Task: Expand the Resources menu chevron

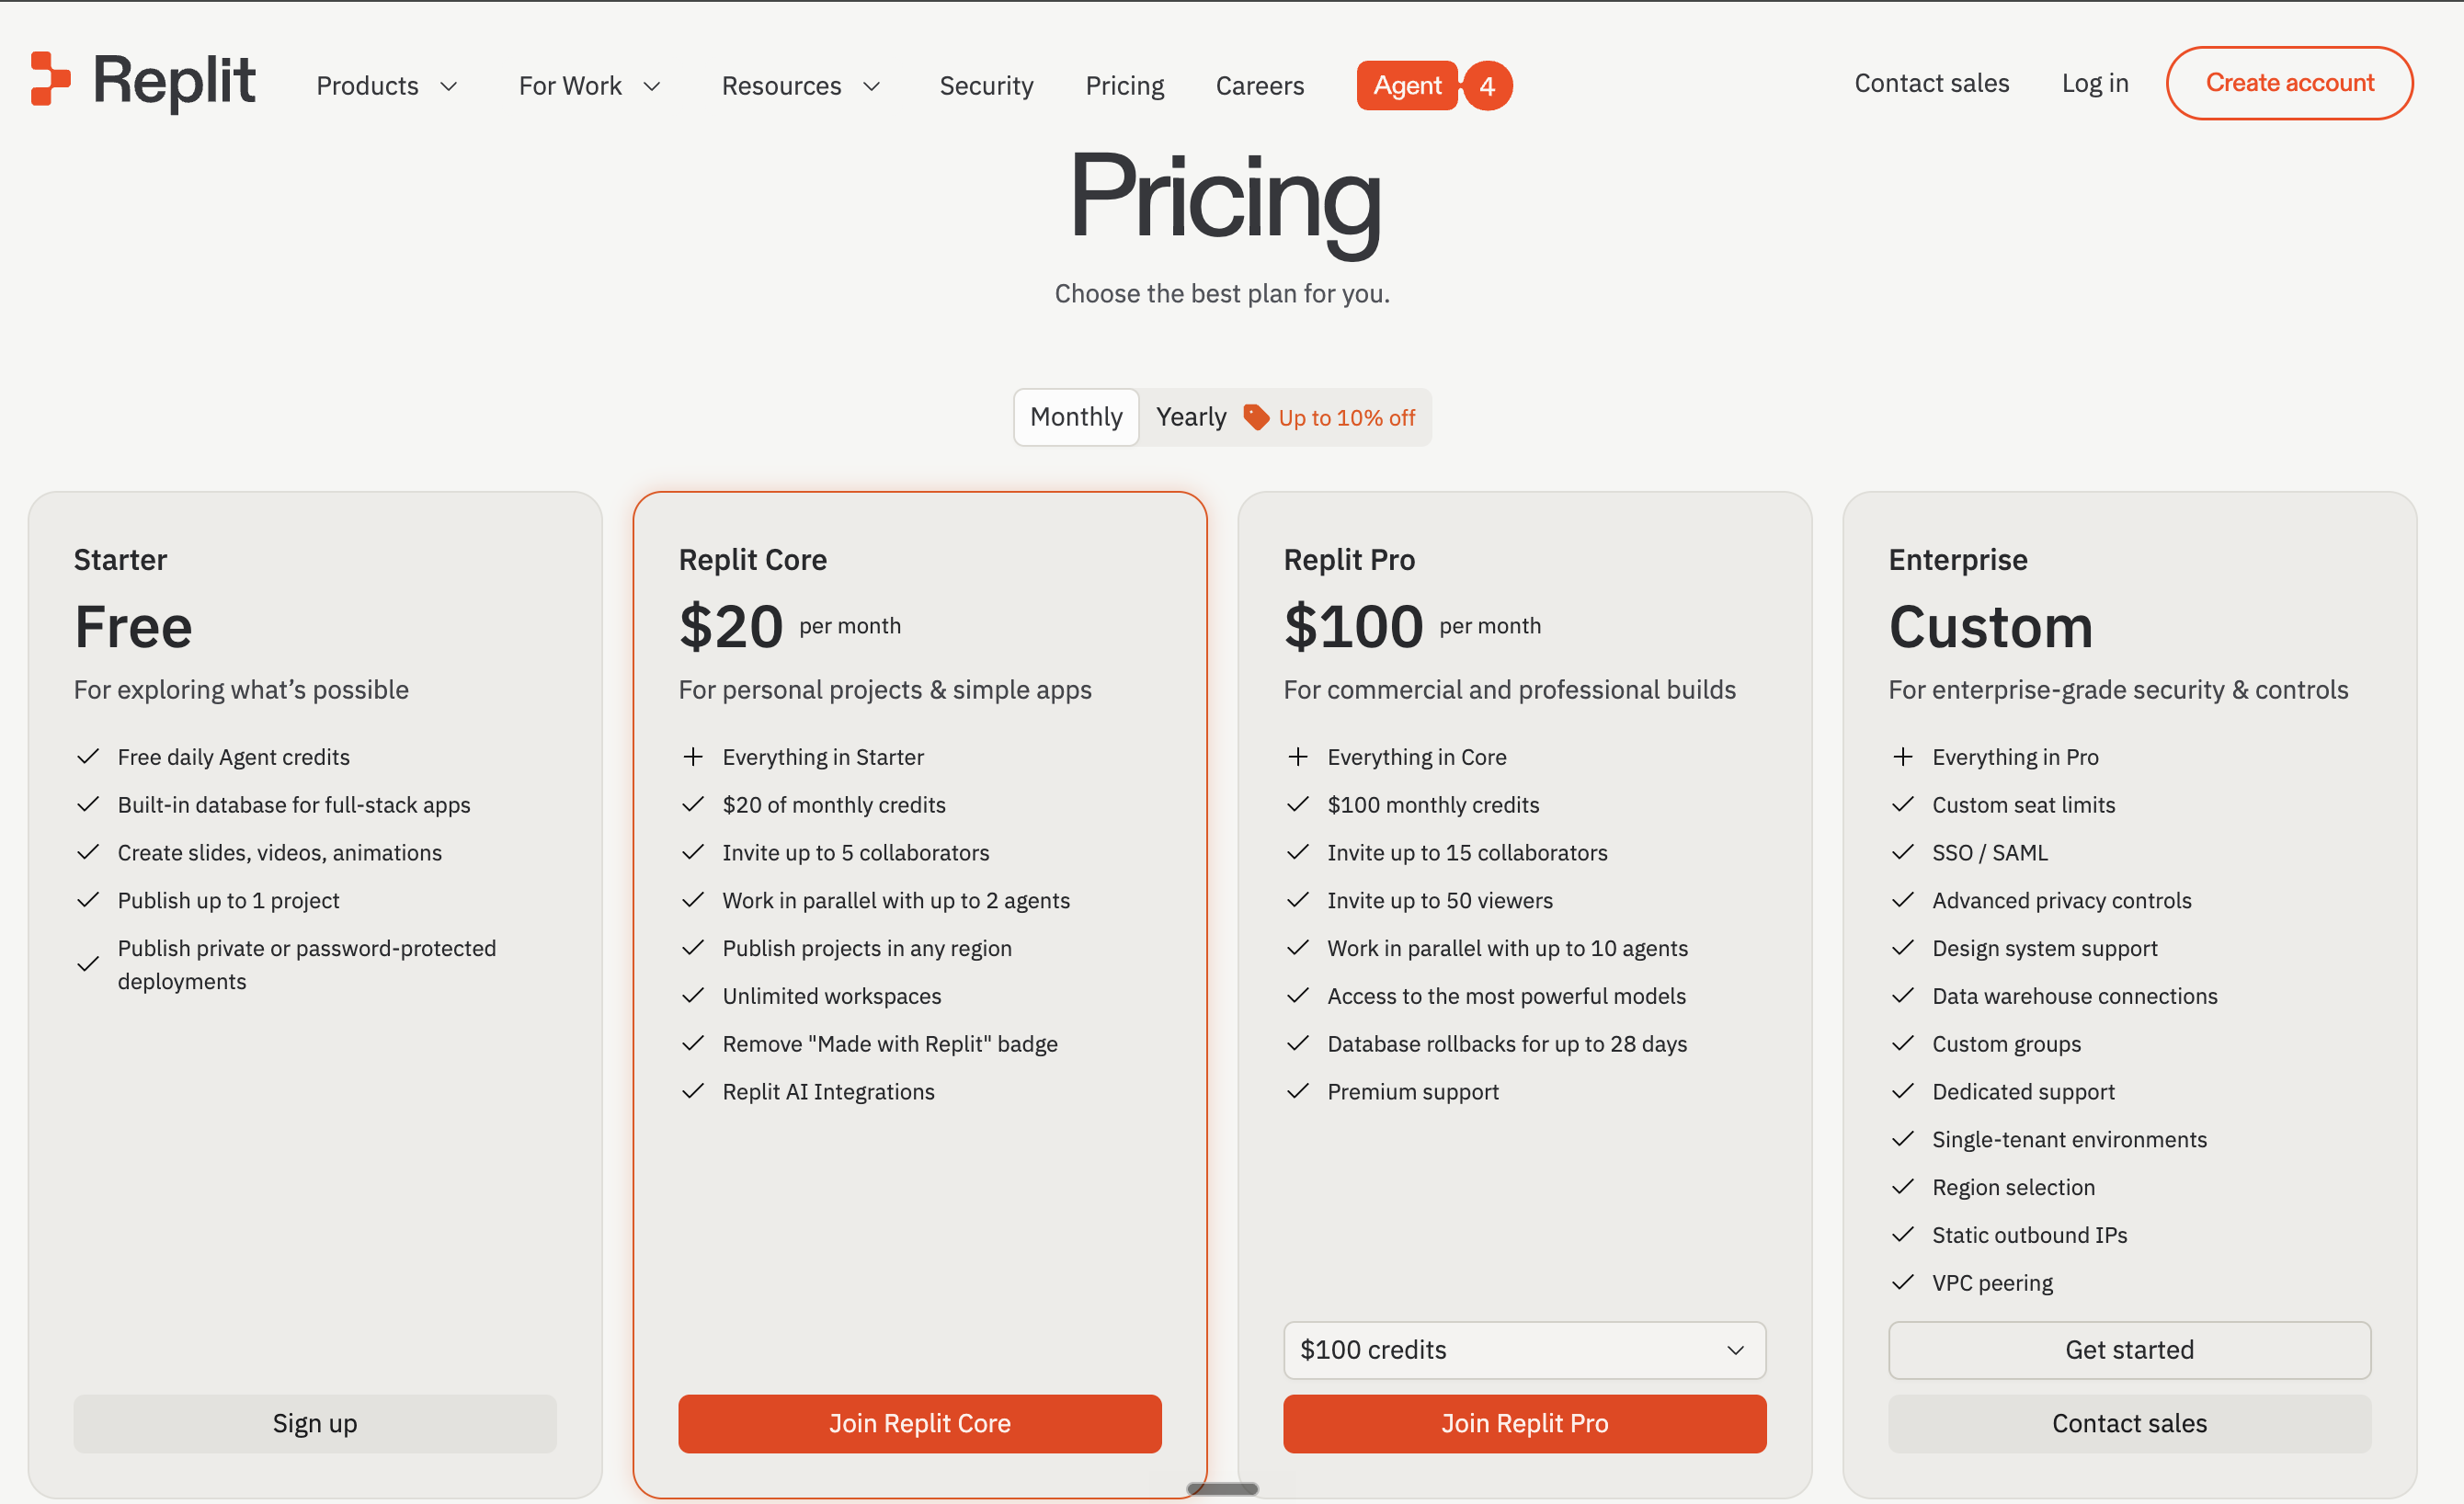Action: coord(872,87)
